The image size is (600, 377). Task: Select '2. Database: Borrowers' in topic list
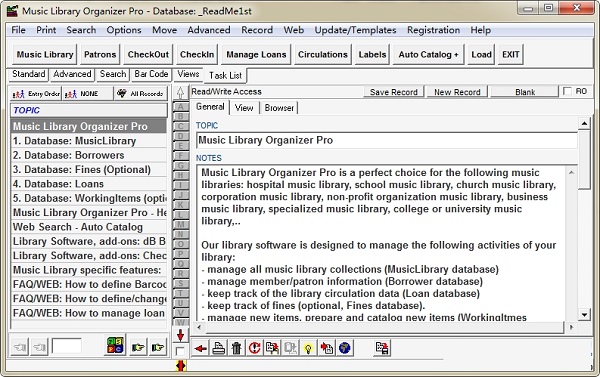pyautogui.click(x=88, y=155)
